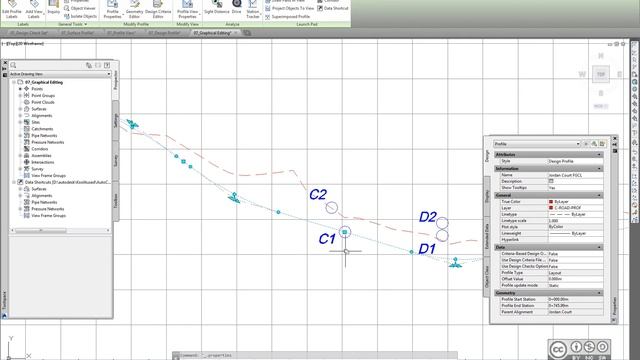Switch to 07_Design Profile drawing tab
The height and width of the screenshot is (360, 640).
point(164,33)
